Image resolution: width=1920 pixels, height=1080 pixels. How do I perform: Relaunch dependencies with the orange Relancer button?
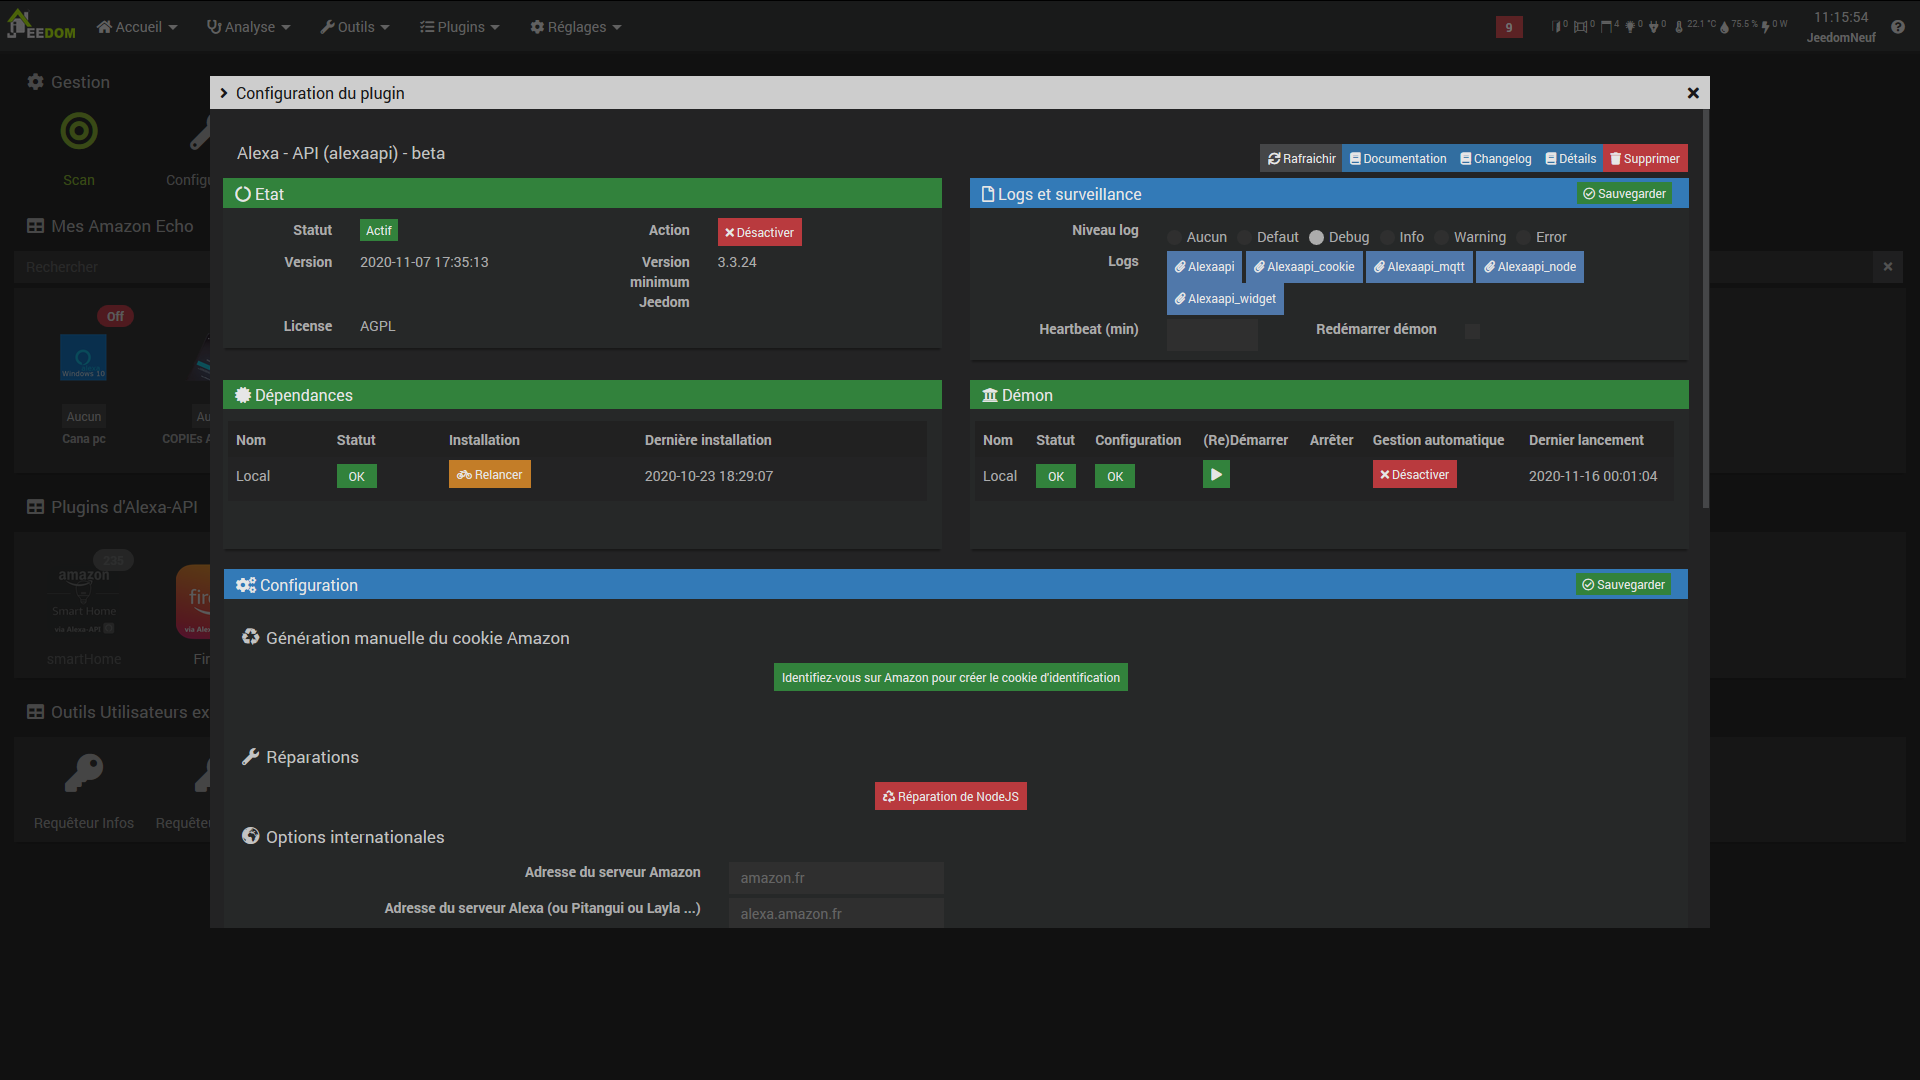tap(489, 475)
